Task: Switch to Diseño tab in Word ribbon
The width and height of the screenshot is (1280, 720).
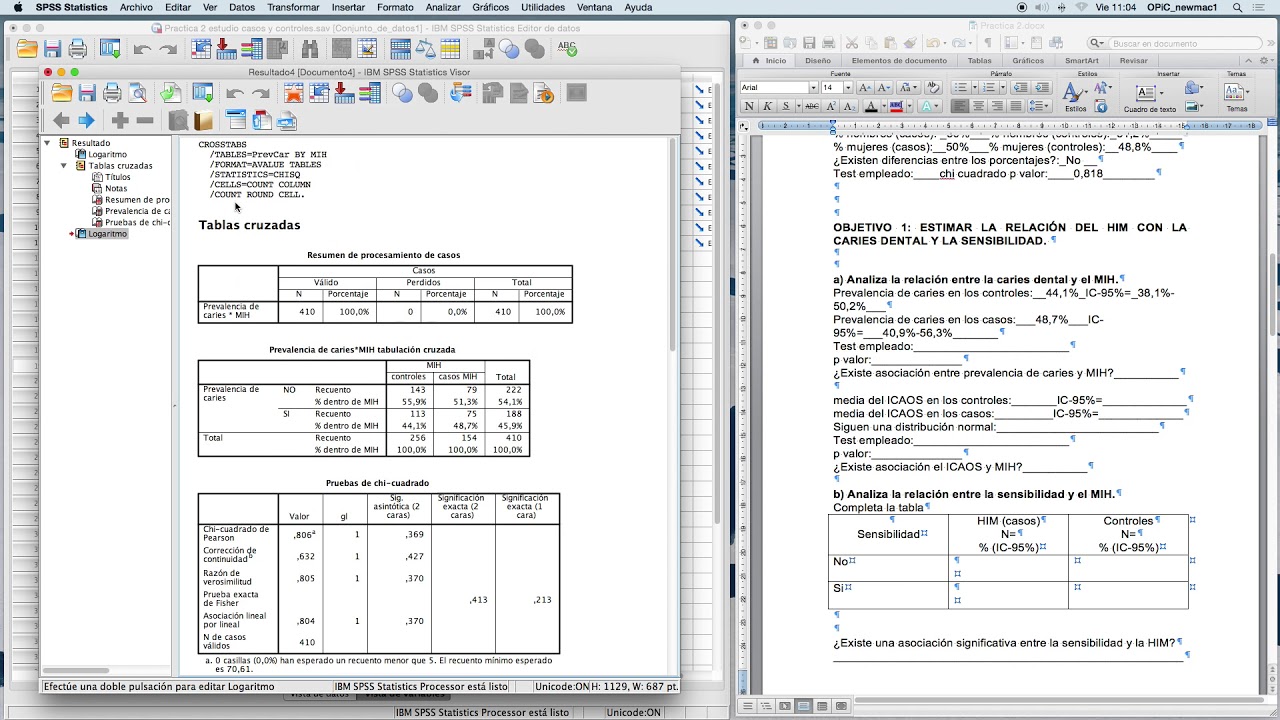Action: coord(818,60)
